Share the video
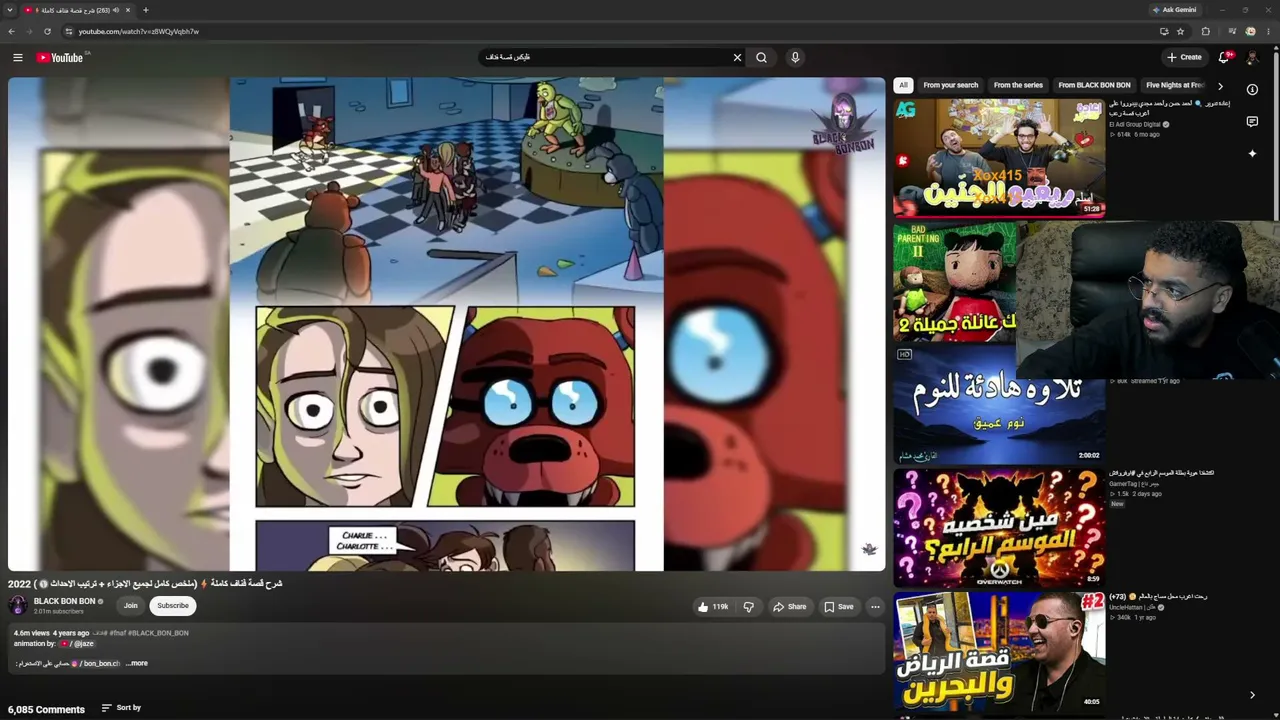 [789, 606]
